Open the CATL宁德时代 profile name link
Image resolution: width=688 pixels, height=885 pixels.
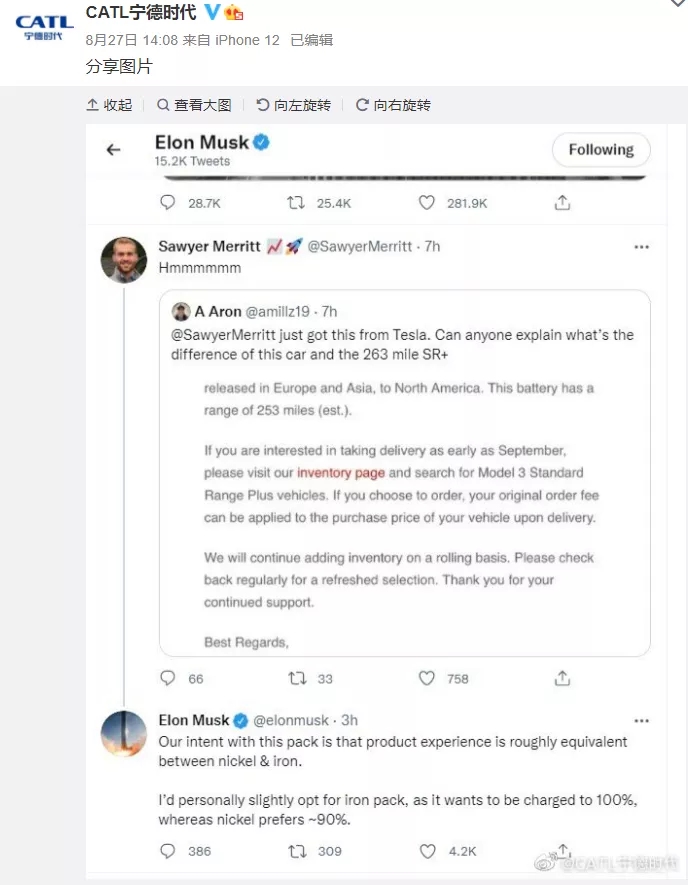pyautogui.click(x=141, y=13)
